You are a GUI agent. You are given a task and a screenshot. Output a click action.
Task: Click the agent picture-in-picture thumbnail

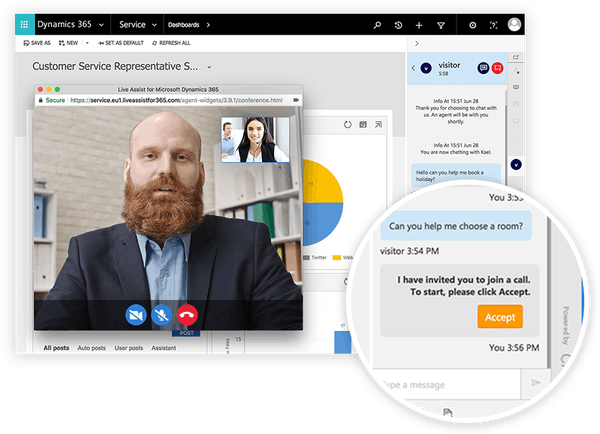tap(255, 140)
